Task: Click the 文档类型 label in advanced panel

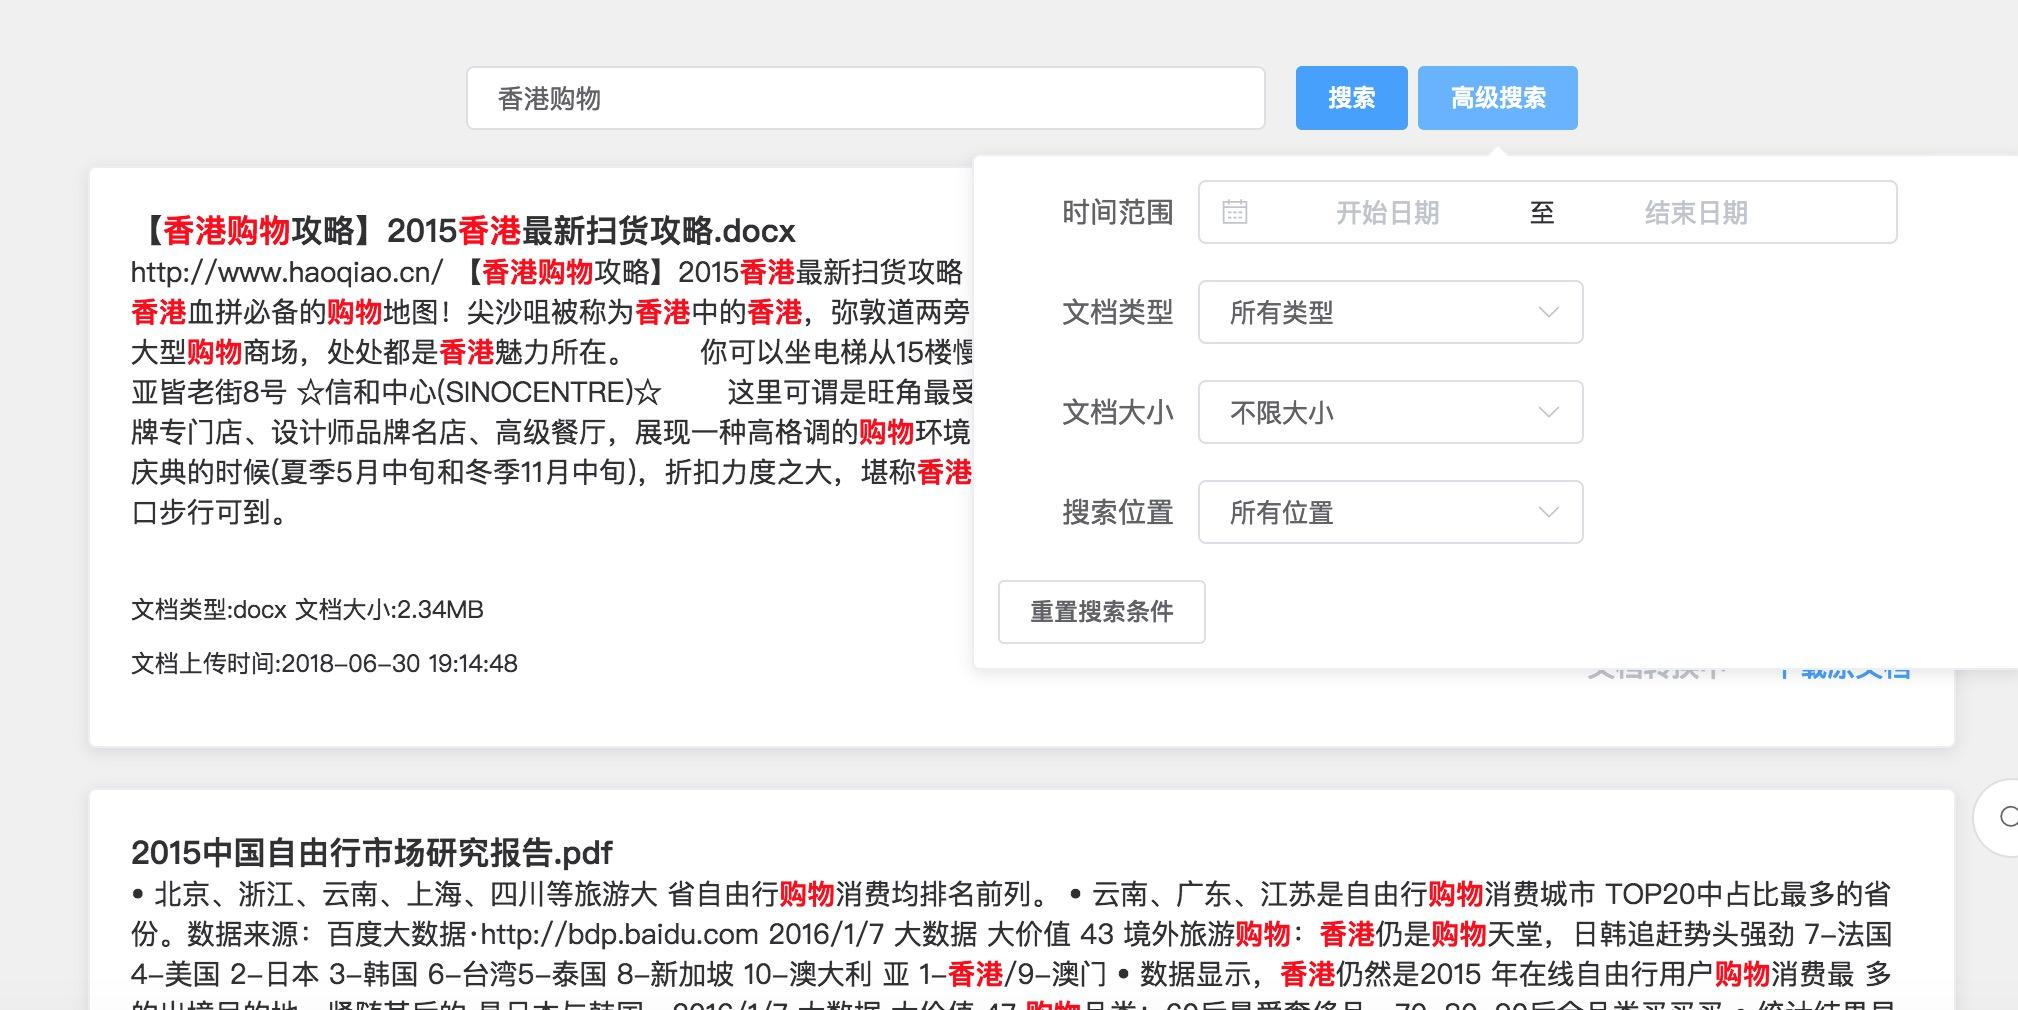Action: [1117, 312]
